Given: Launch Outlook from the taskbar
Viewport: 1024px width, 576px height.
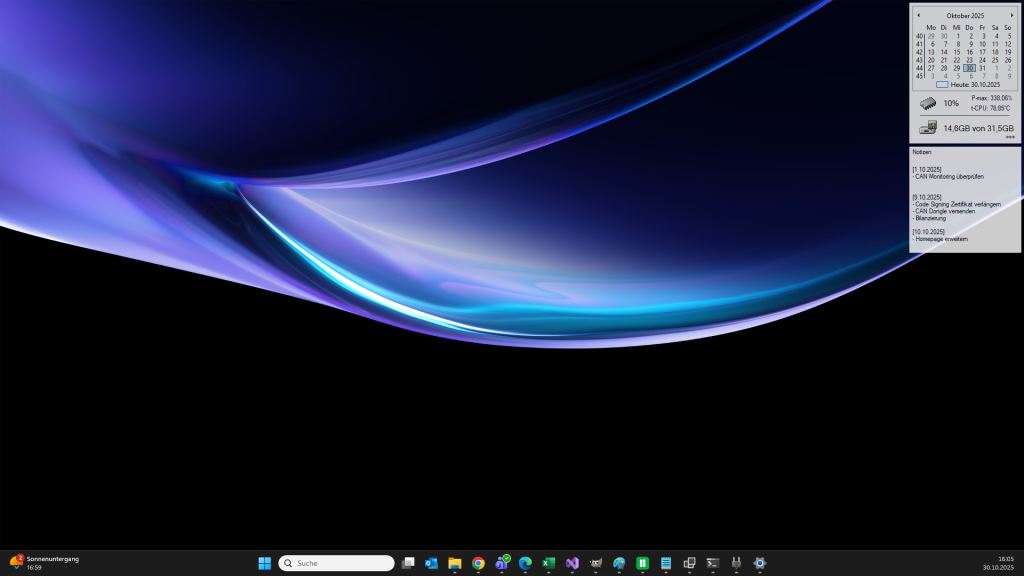Looking at the screenshot, I should 432,563.
